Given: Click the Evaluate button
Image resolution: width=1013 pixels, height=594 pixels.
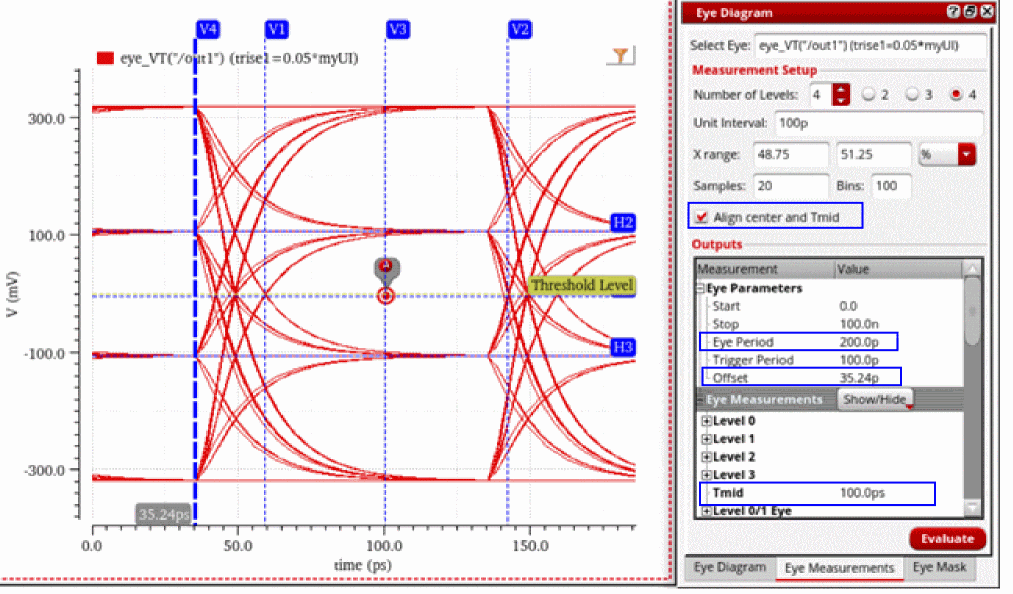Looking at the screenshot, I should (947, 538).
